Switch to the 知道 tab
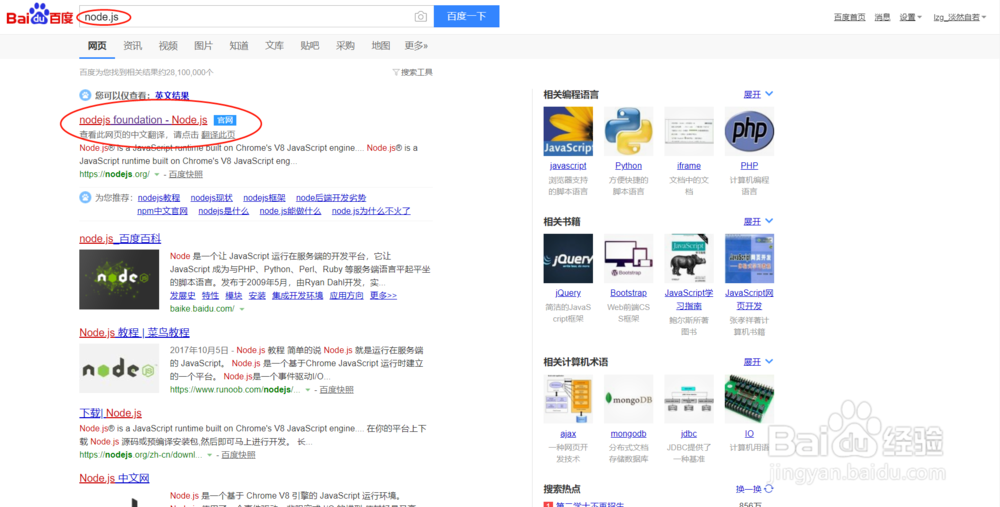 click(239, 46)
